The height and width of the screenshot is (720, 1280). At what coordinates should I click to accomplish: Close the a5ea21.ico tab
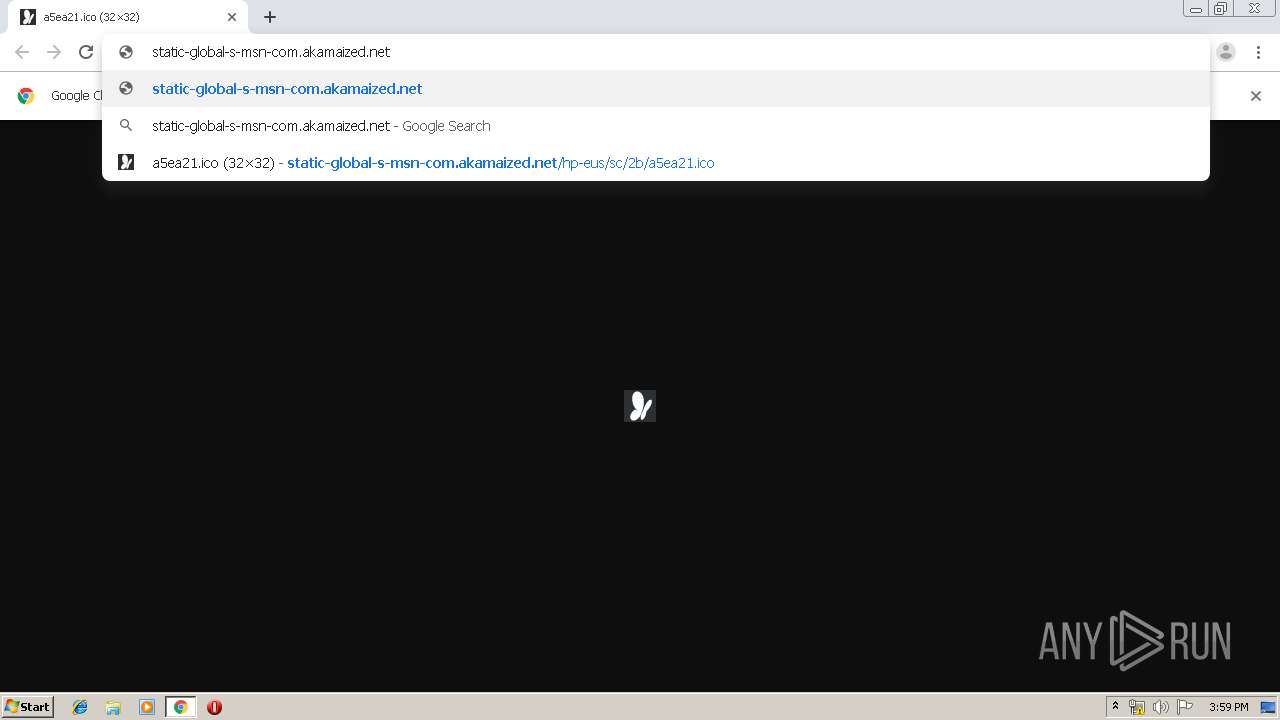[x=231, y=17]
